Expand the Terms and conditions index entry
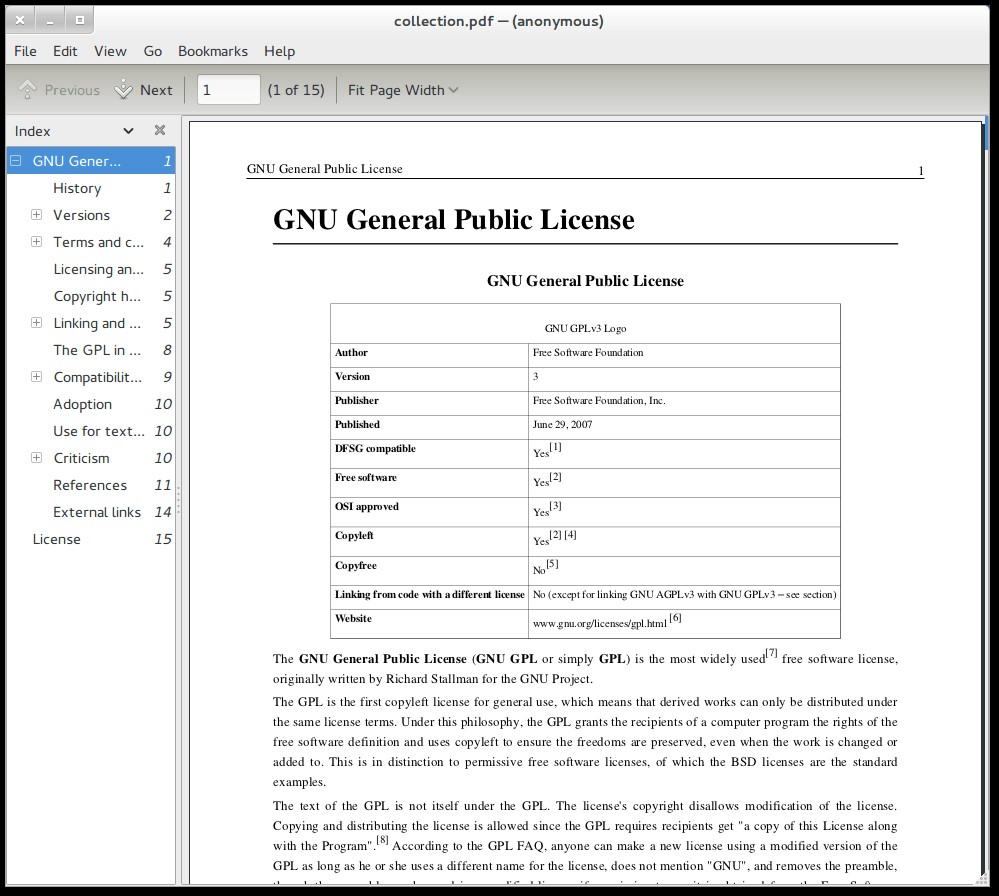 coord(36,242)
